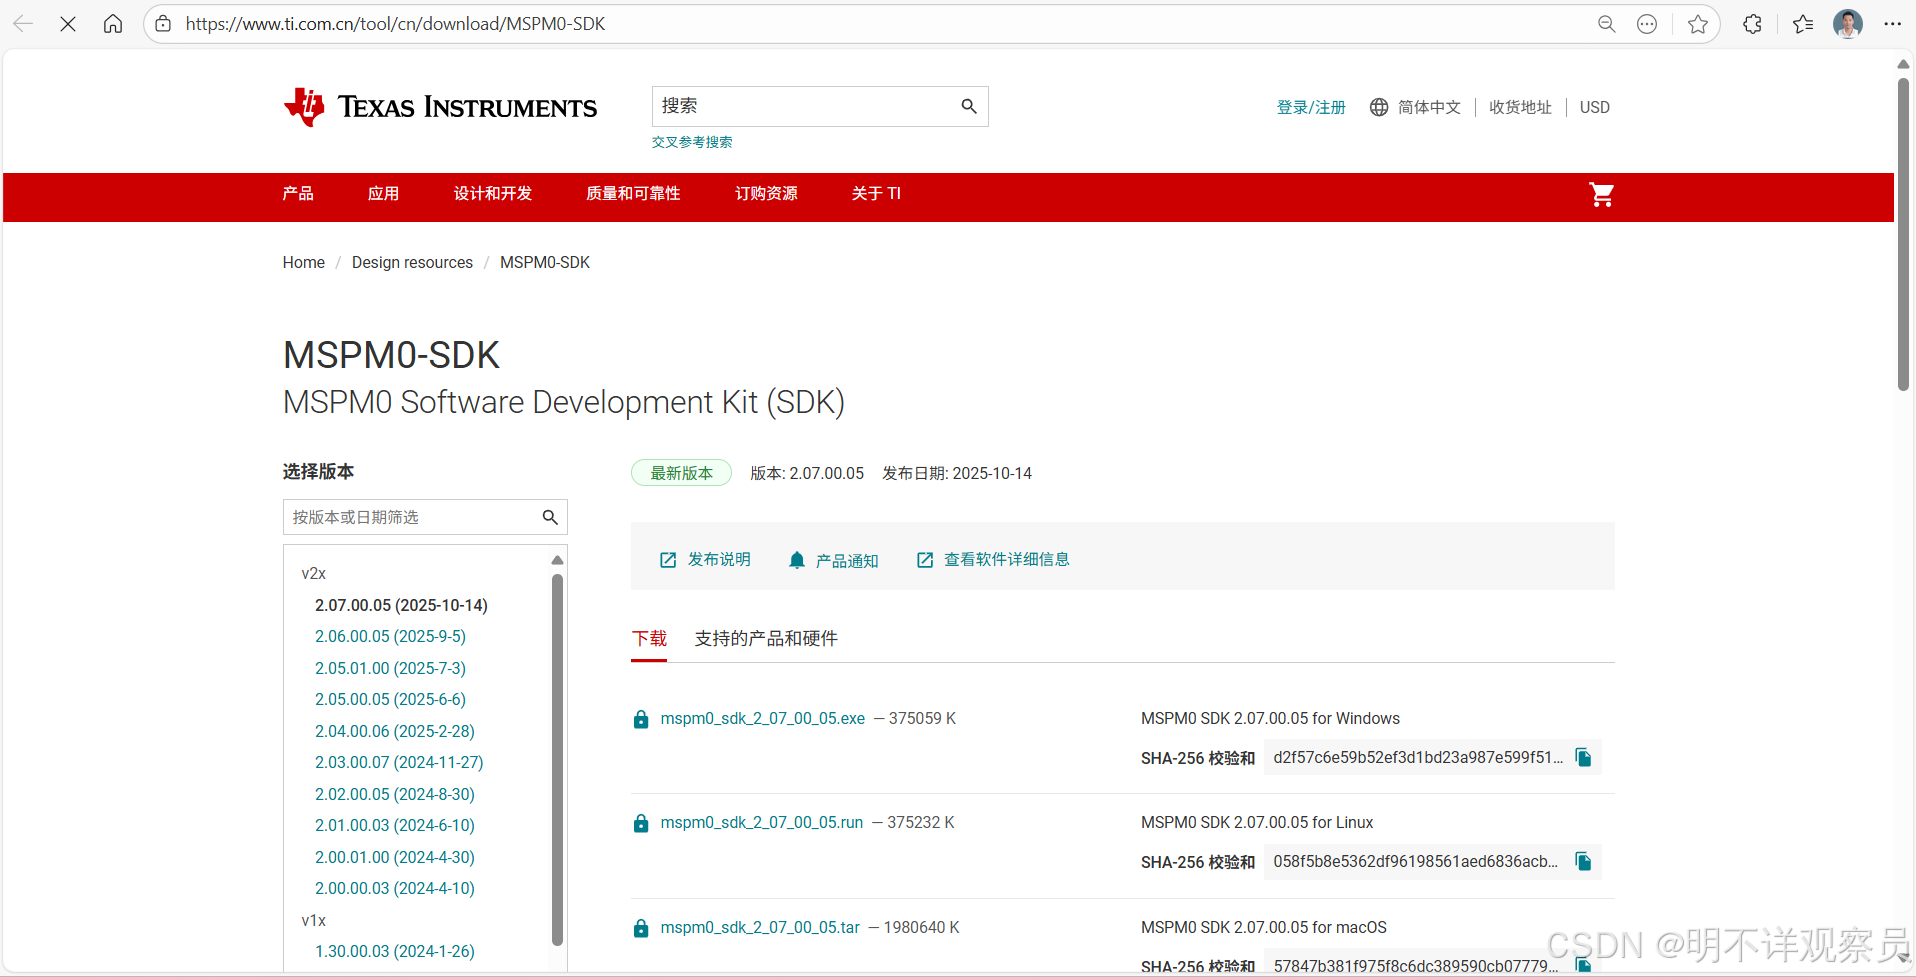Open the zoom out magnifier icon in address bar
The height and width of the screenshot is (977, 1916).
1607,24
